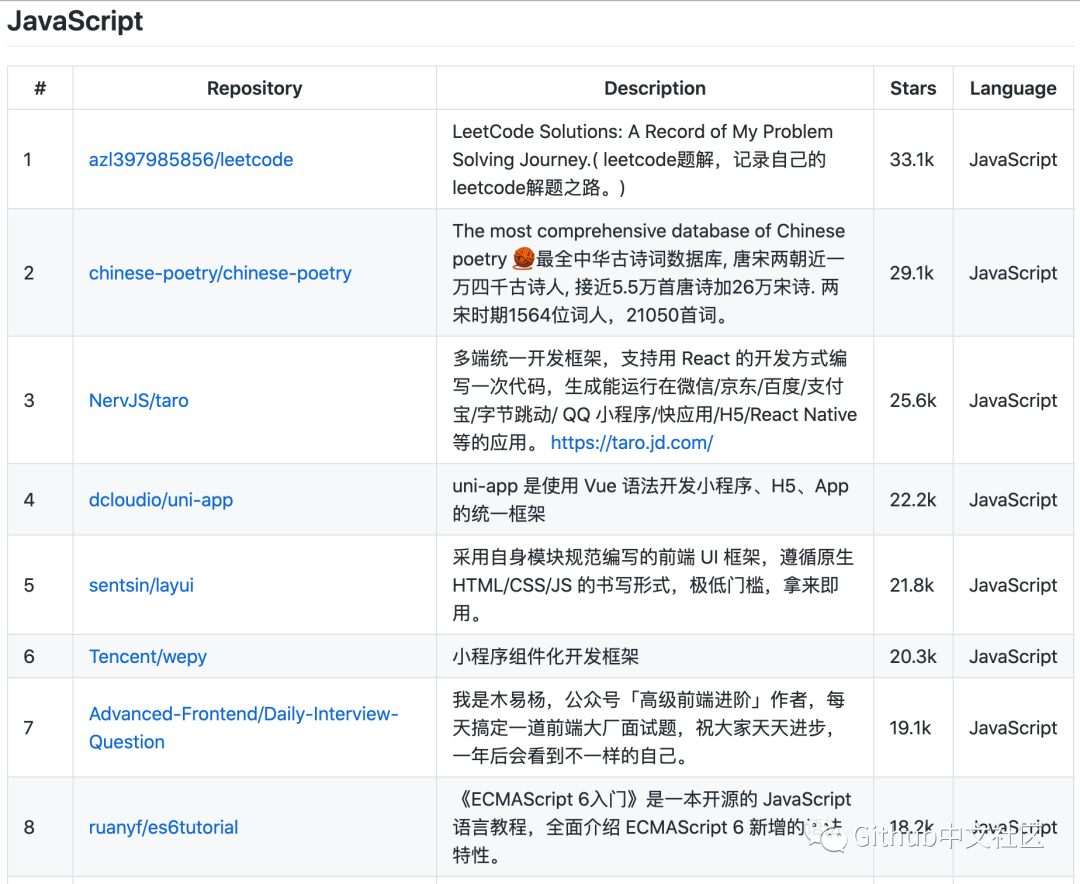Open the azl397985856/leetcode repository link
This screenshot has height=884, width=1080.
(191, 160)
